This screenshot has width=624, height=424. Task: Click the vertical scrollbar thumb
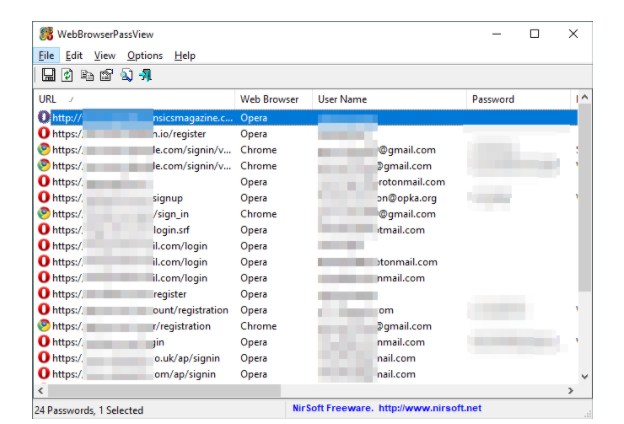[585, 197]
